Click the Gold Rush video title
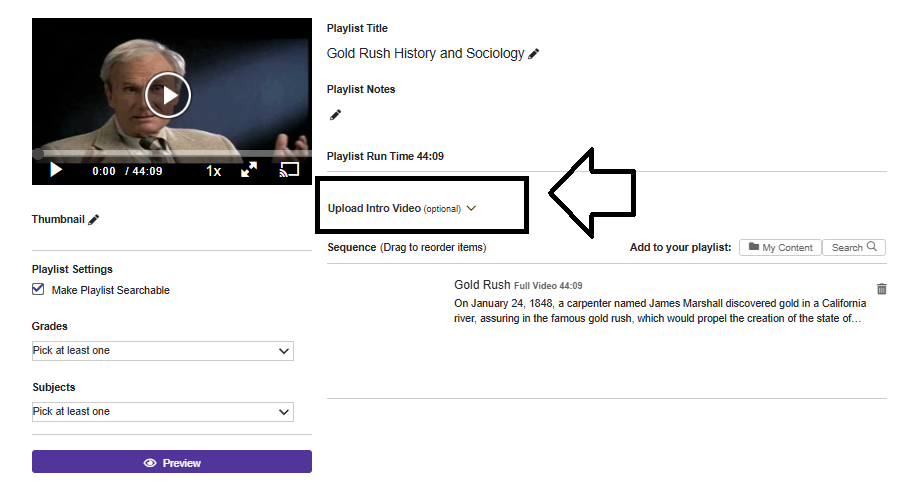 pos(482,284)
